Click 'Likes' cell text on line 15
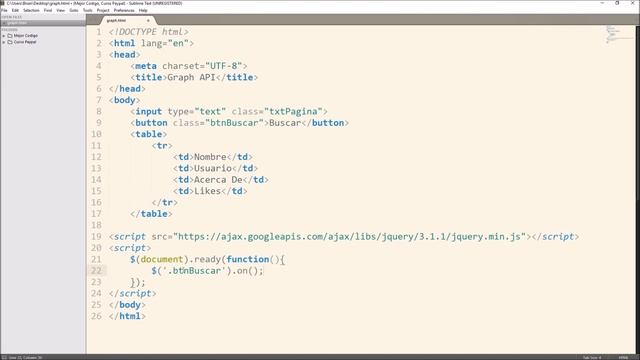 click(x=207, y=191)
